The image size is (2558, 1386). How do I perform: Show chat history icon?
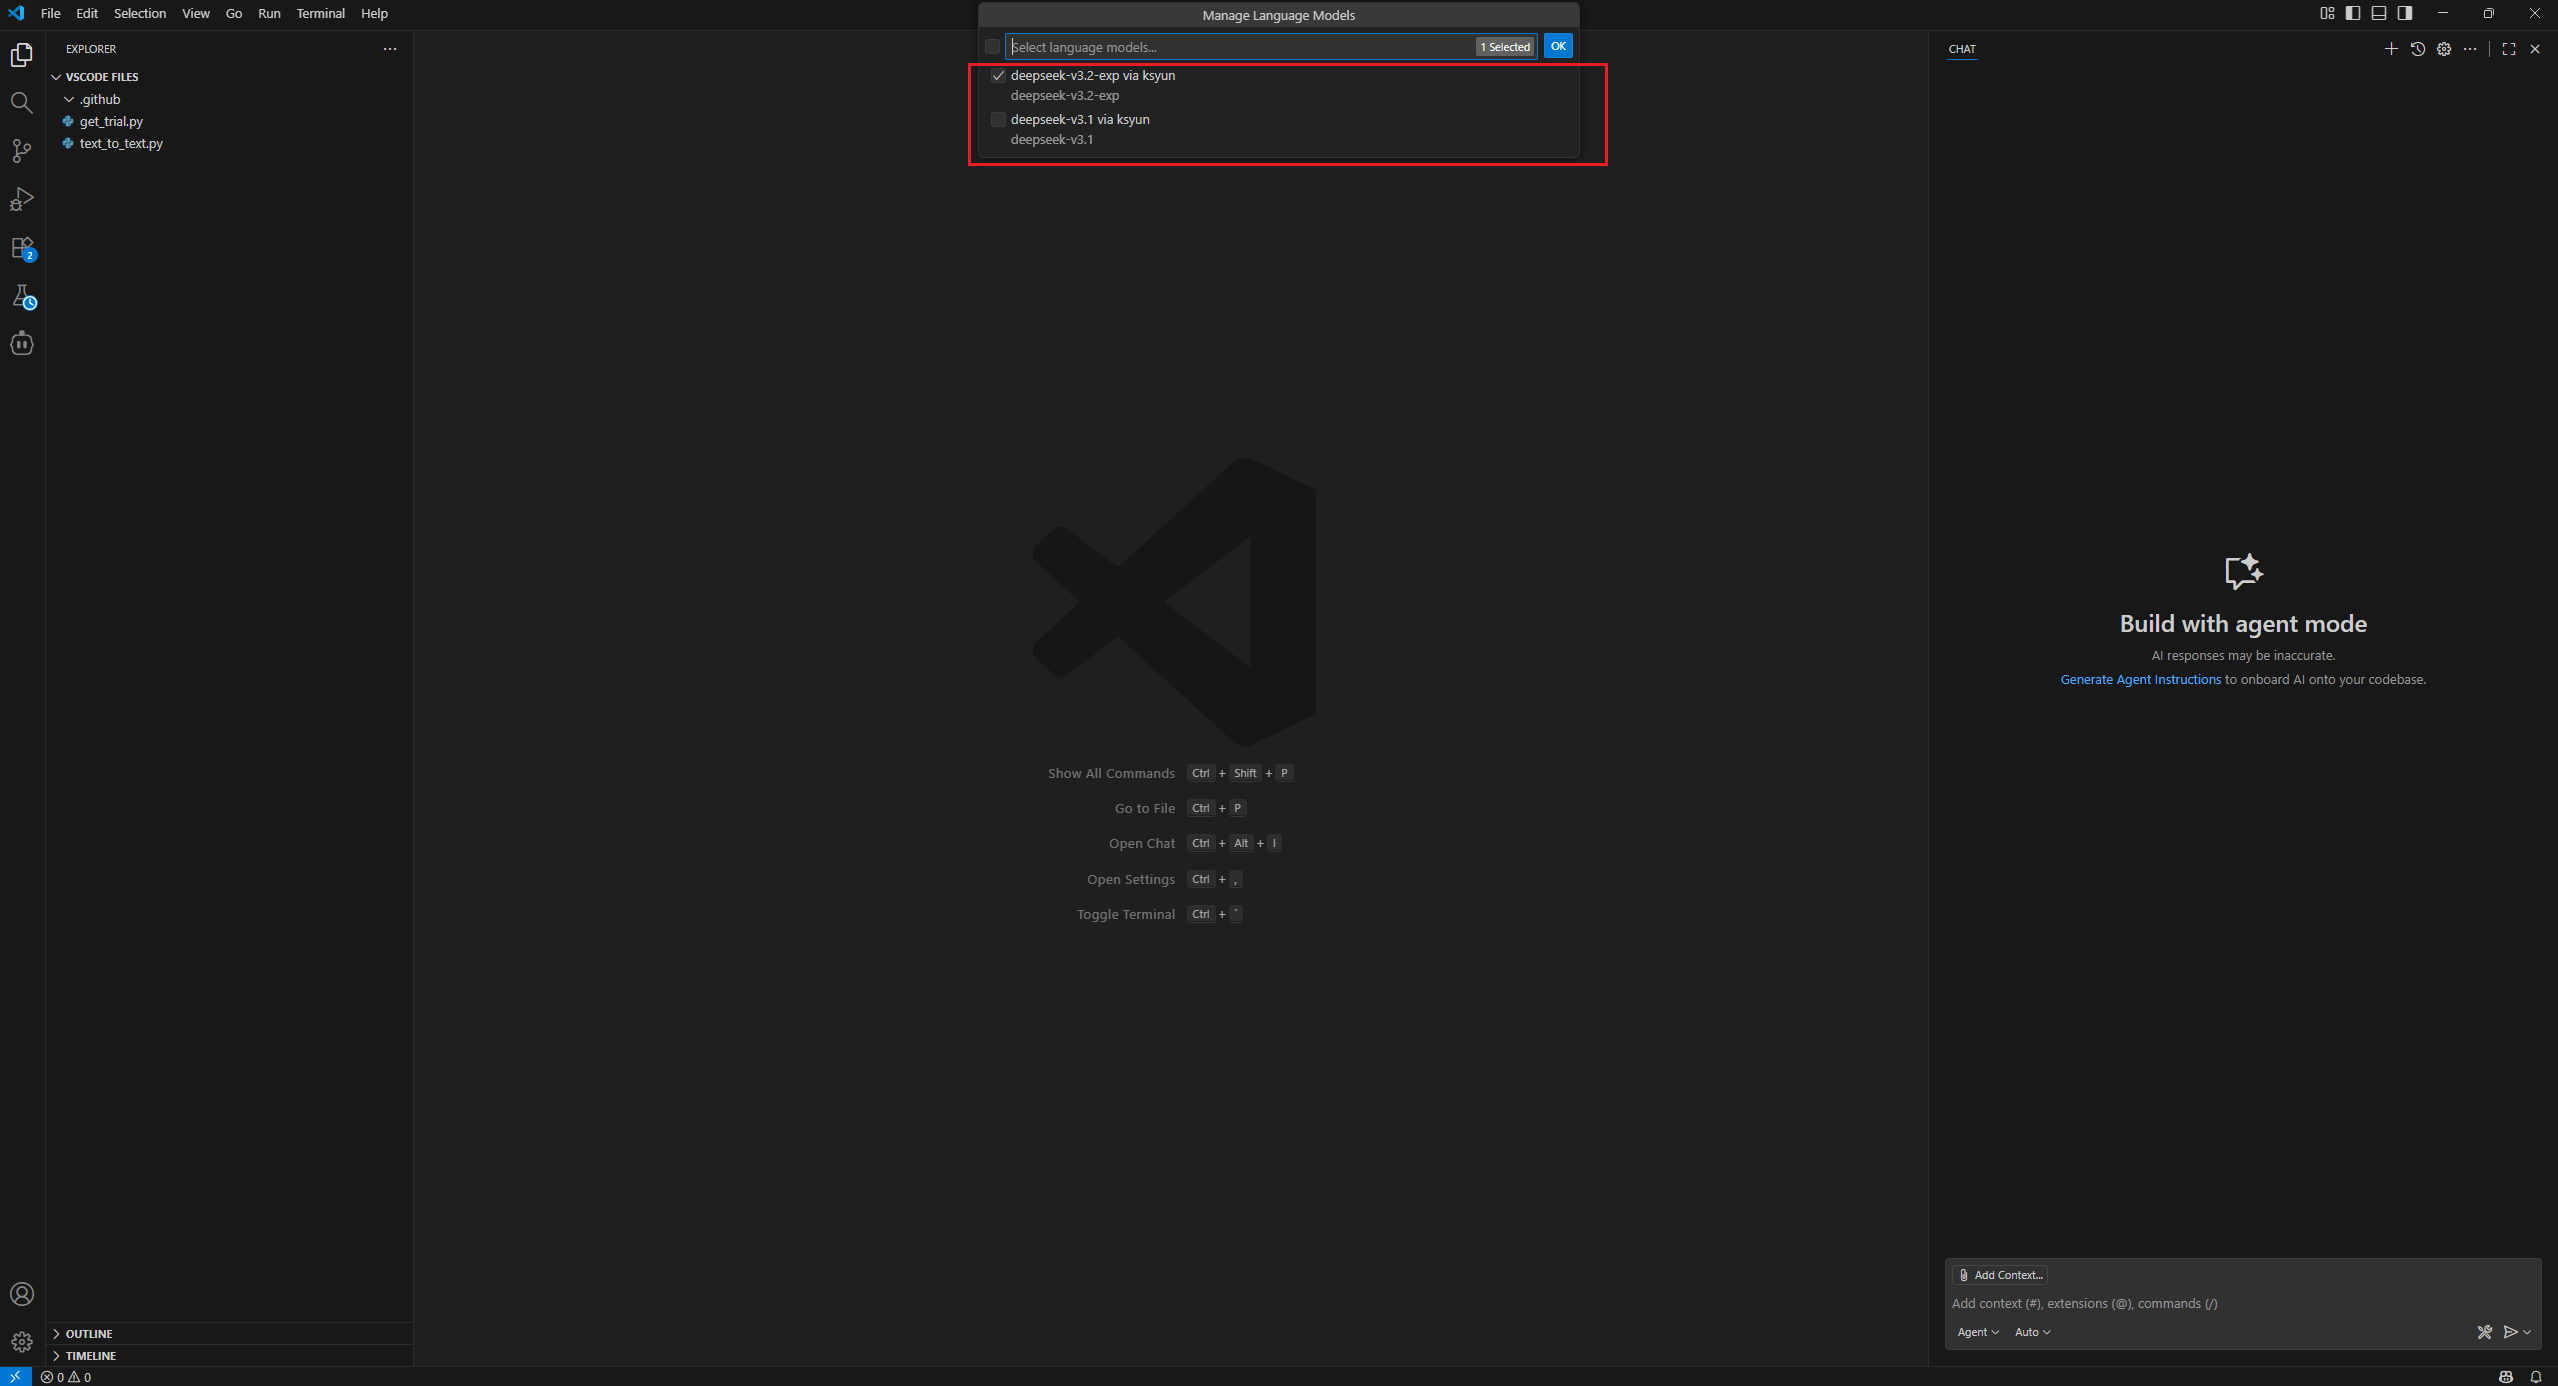point(2417,49)
